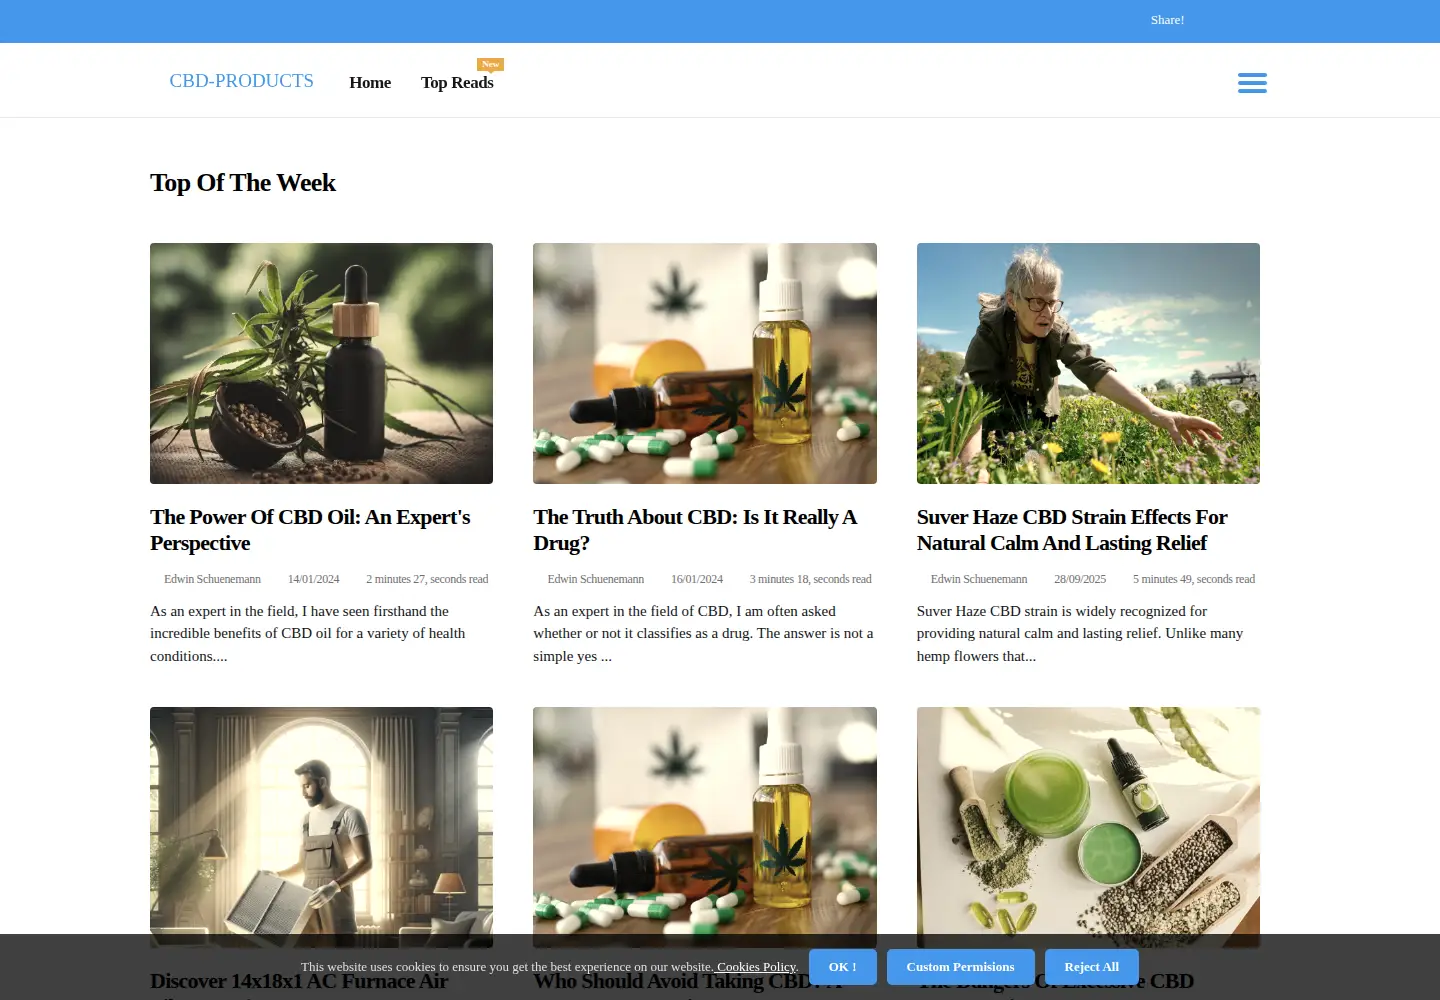Click the date 28/09/2025

click(1080, 579)
